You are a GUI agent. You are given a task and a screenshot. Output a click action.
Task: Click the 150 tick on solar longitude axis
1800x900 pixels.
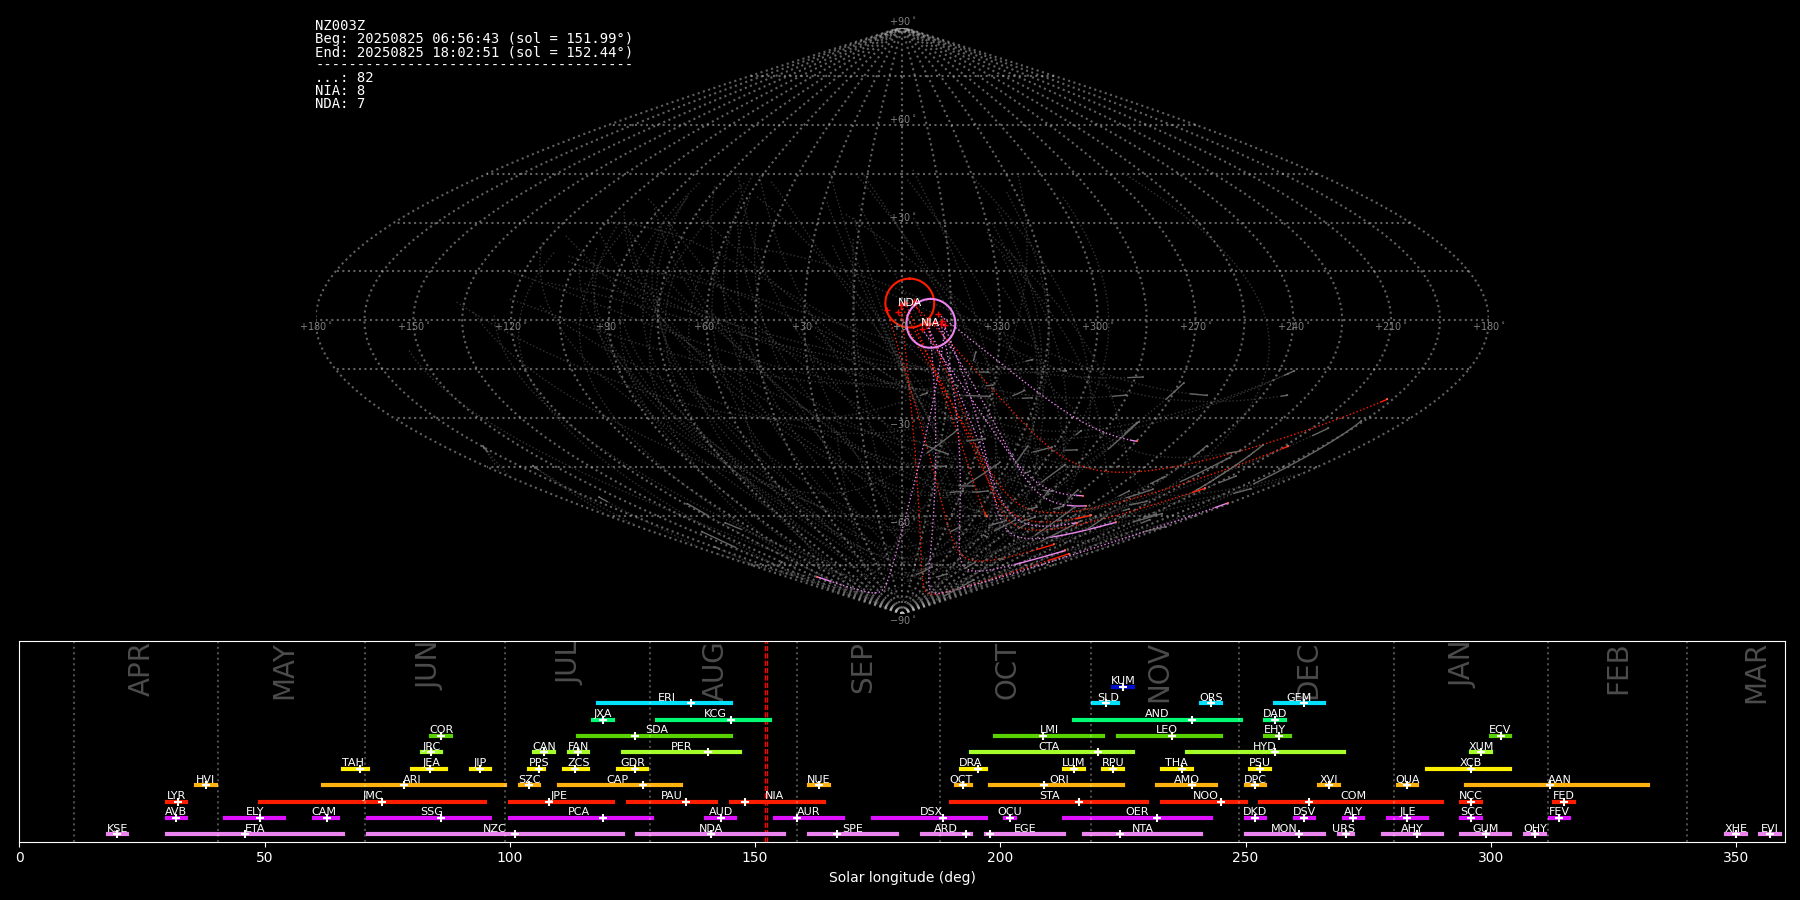755,857
